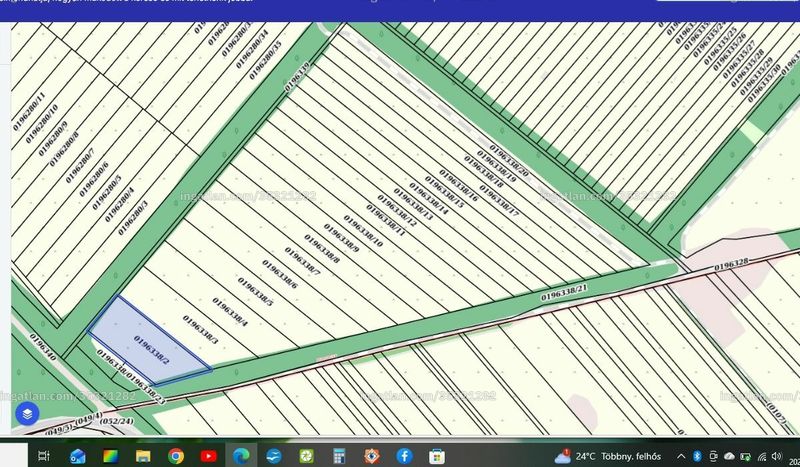Viewport: 800px width, 467px height.
Task: Open Facebook from the taskbar
Action: point(404,456)
